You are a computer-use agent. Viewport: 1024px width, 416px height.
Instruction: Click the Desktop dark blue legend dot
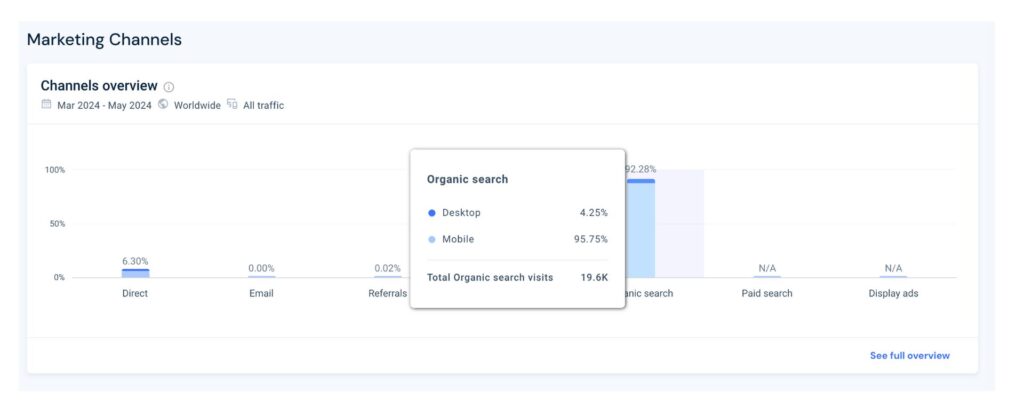coord(431,213)
